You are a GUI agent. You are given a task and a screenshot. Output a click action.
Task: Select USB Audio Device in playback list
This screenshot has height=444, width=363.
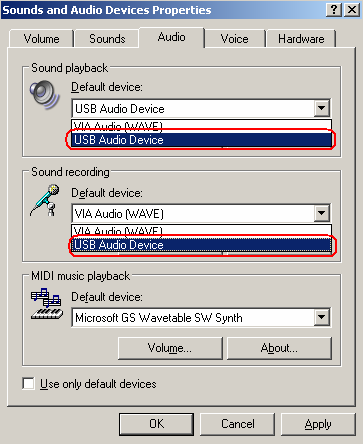(x=201, y=140)
